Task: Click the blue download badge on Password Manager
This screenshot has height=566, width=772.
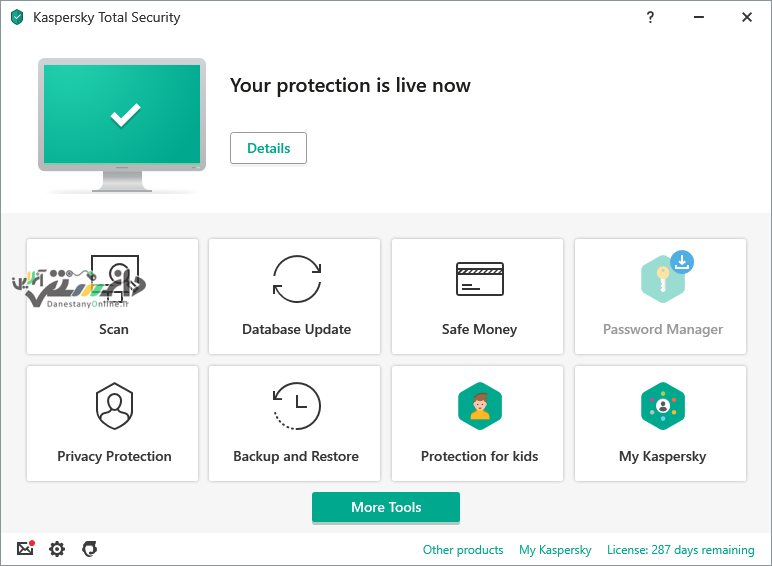Action: tap(682, 262)
